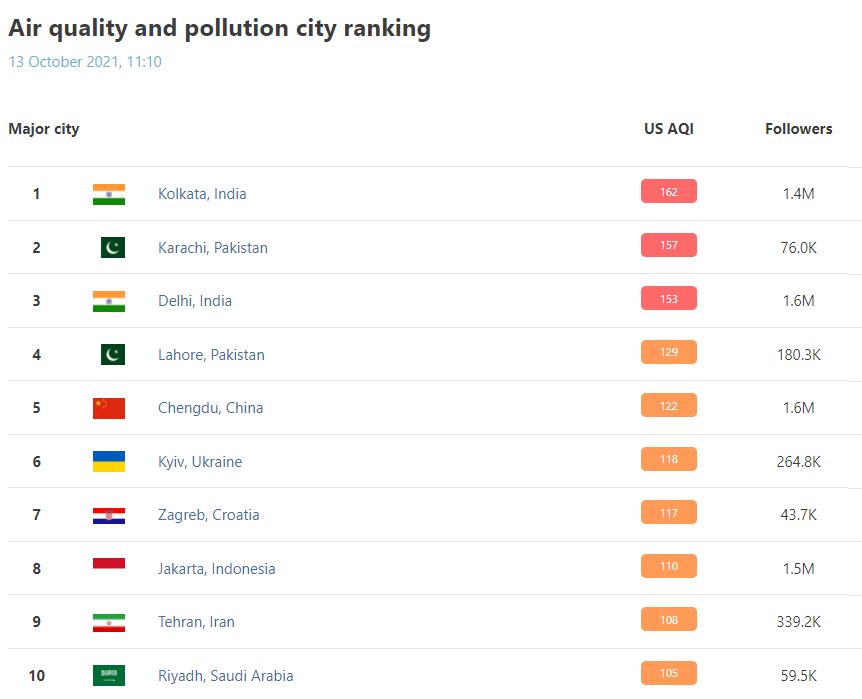
Task: Click the Followers column header
Action: click(x=799, y=129)
